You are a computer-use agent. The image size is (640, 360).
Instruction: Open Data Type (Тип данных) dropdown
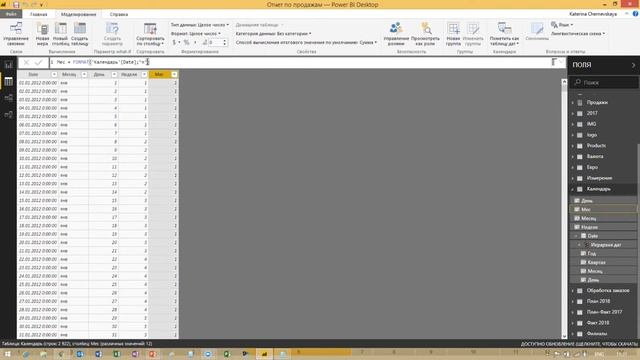pyautogui.click(x=200, y=25)
